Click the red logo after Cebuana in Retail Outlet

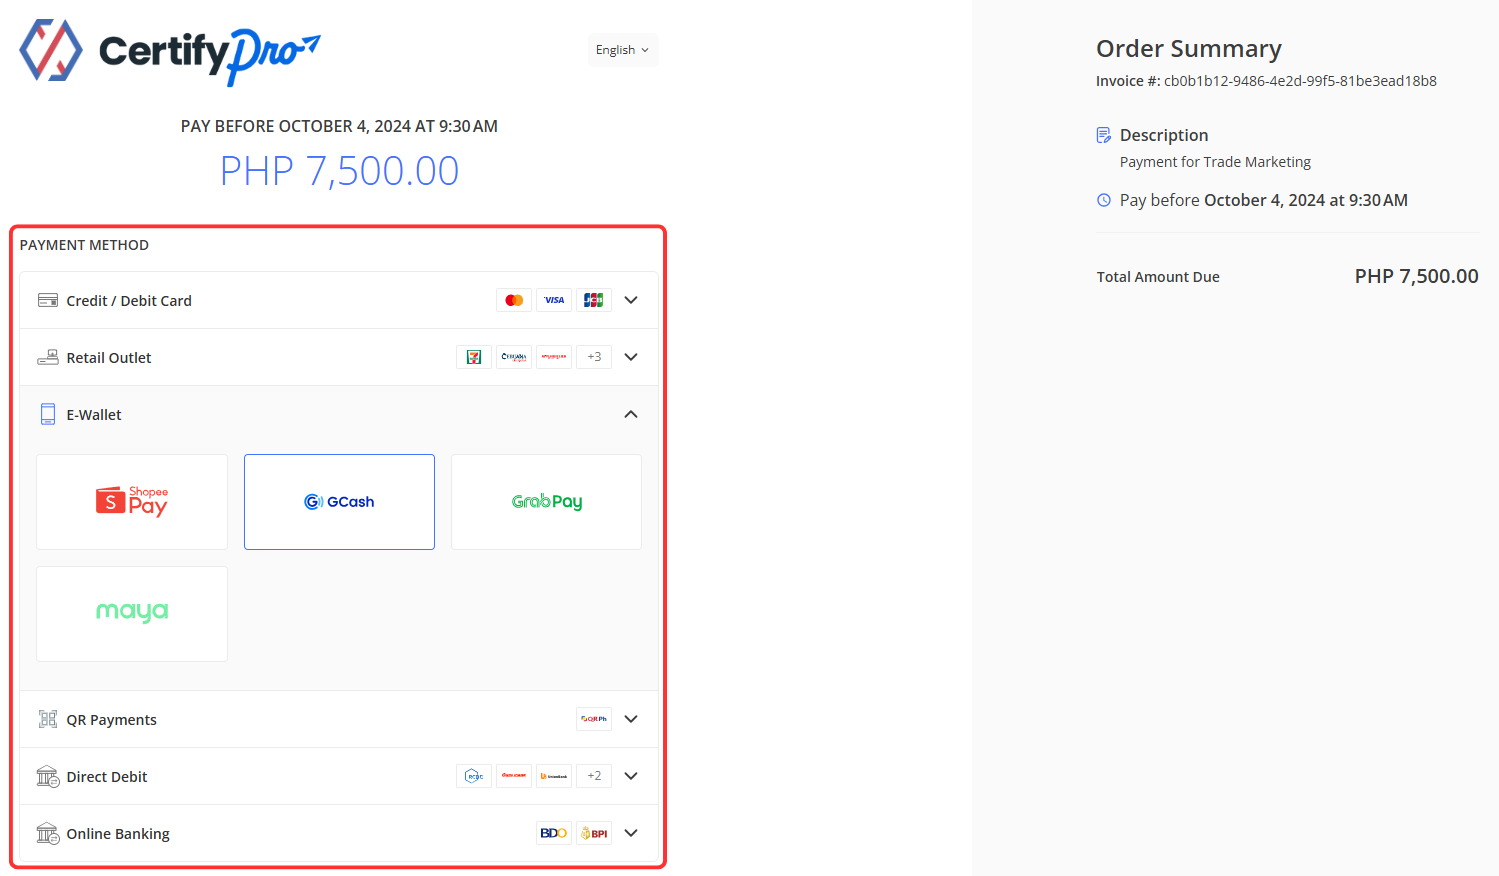click(x=554, y=357)
